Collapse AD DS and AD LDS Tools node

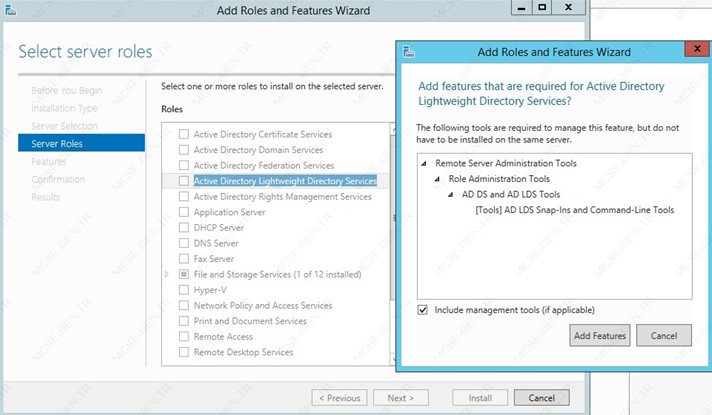450,194
